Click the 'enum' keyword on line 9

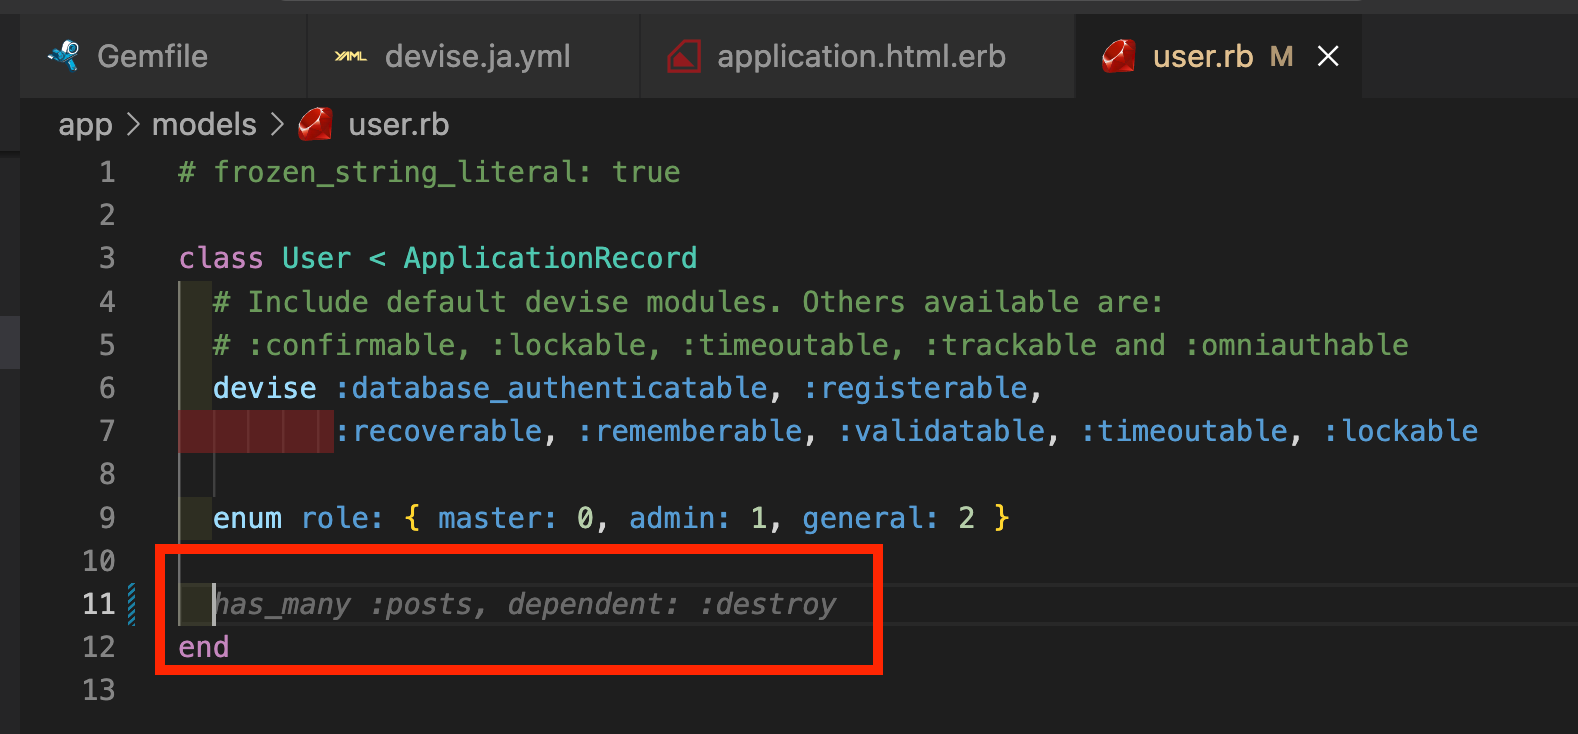[x=247, y=518]
